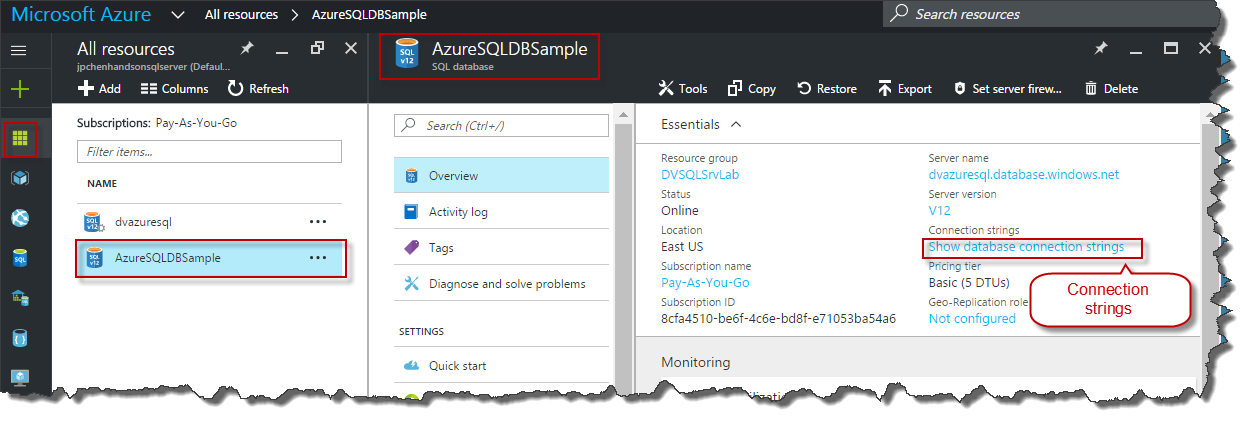Click Show database connection strings
1254x426 pixels.
click(x=1026, y=247)
